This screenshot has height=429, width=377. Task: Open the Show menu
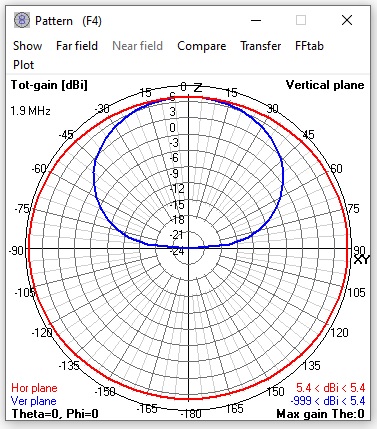27,46
